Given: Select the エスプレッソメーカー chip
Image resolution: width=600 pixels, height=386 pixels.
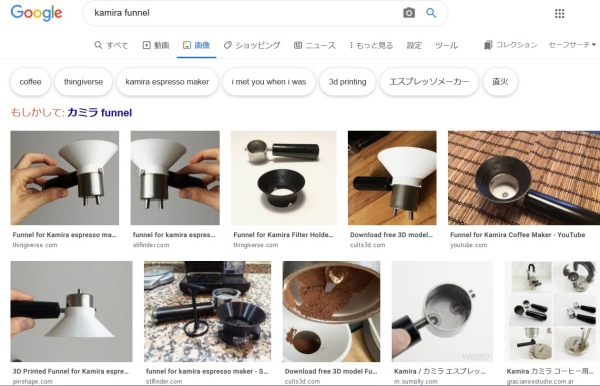Looking at the screenshot, I should [429, 81].
